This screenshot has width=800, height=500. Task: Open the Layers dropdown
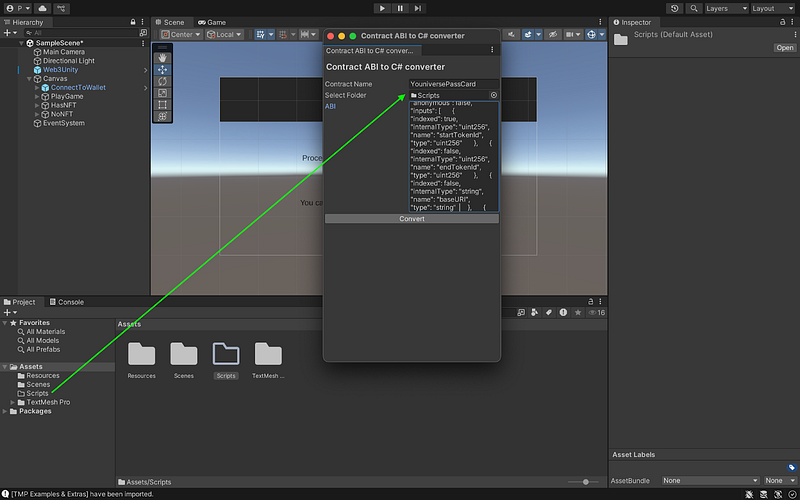point(727,8)
